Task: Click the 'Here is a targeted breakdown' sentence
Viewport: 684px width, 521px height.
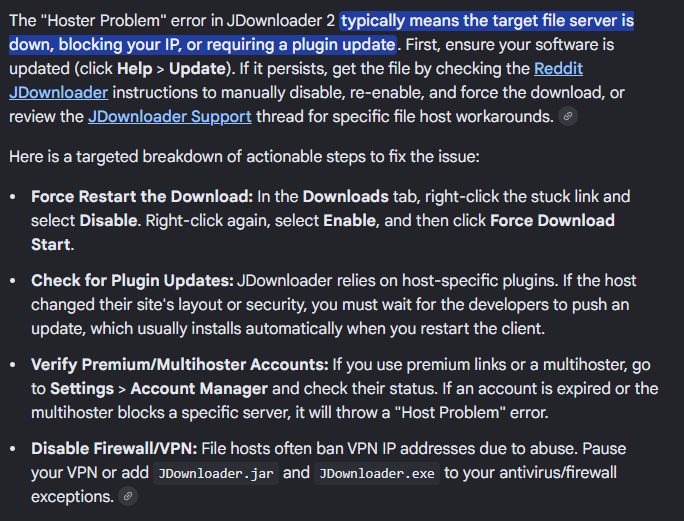Action: (244, 157)
